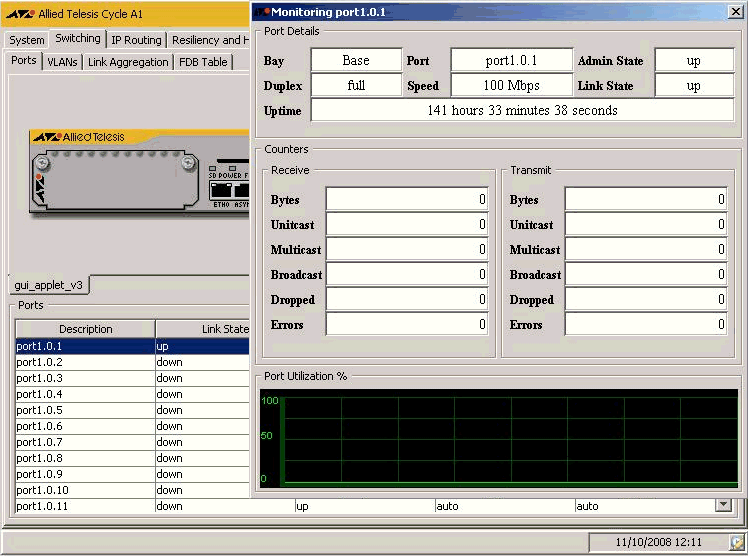Switch to the Switching tab
This screenshot has width=748, height=556.
[78, 39]
